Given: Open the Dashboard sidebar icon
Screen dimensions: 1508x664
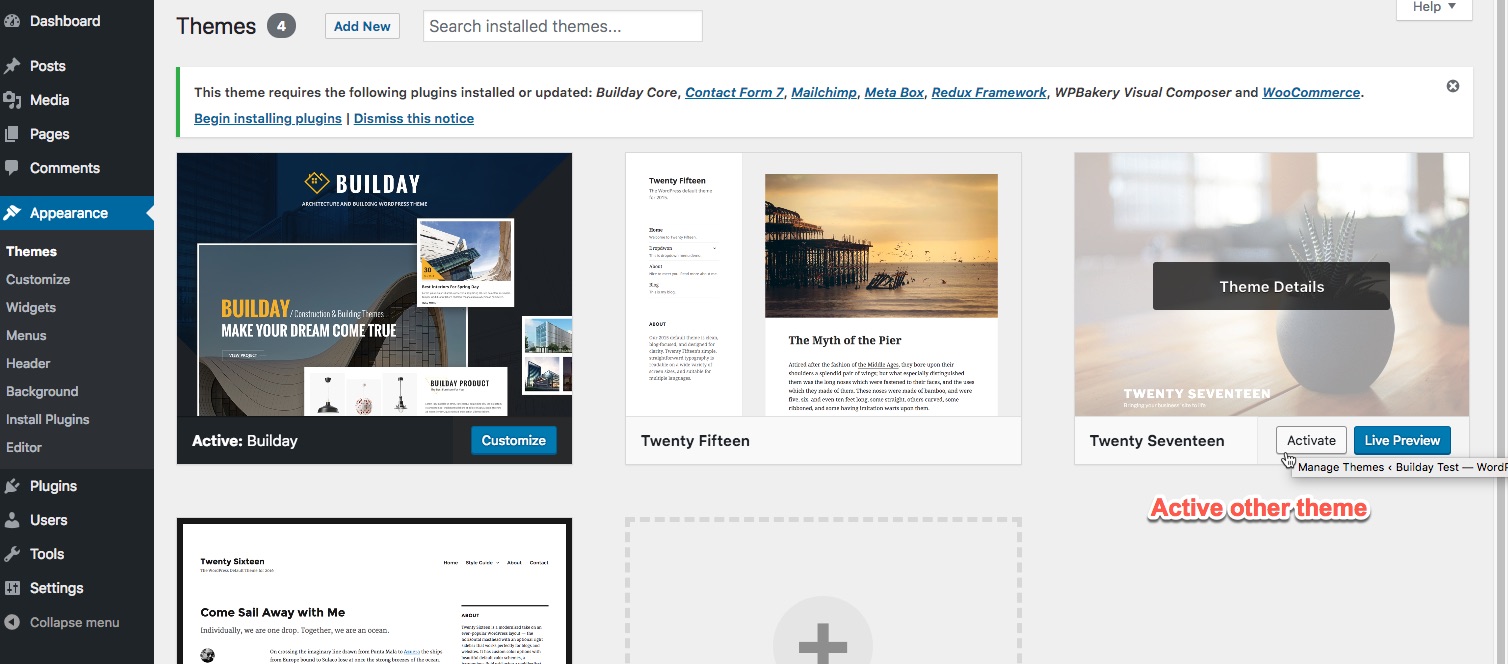Looking at the screenshot, I should tap(12, 21).
